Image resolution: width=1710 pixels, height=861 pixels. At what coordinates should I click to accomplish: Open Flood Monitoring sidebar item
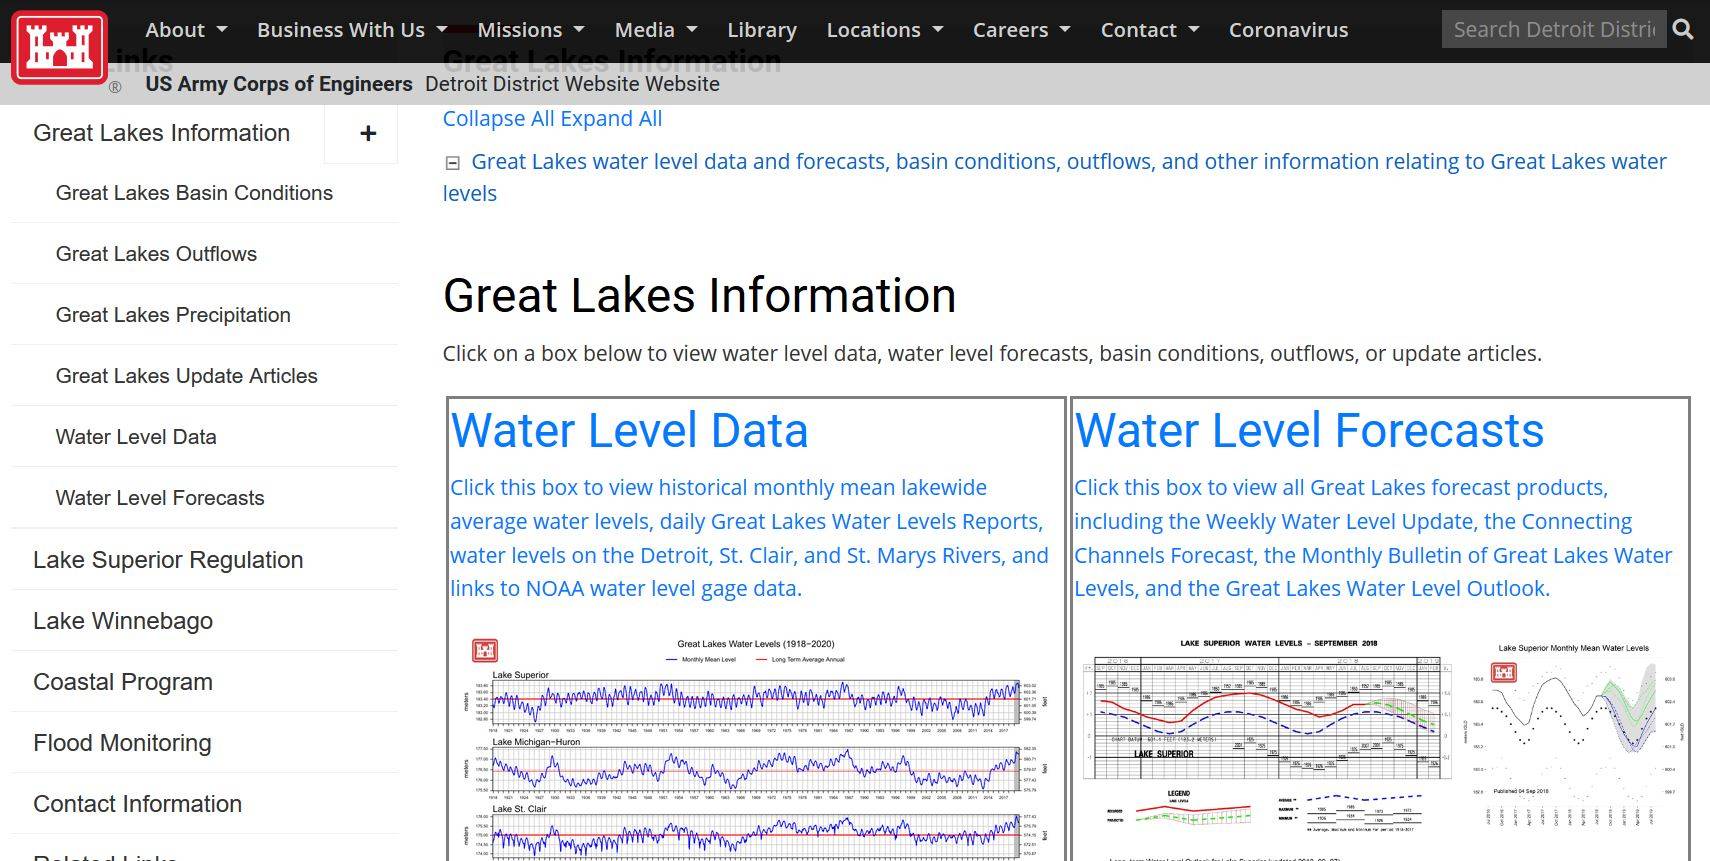122,743
